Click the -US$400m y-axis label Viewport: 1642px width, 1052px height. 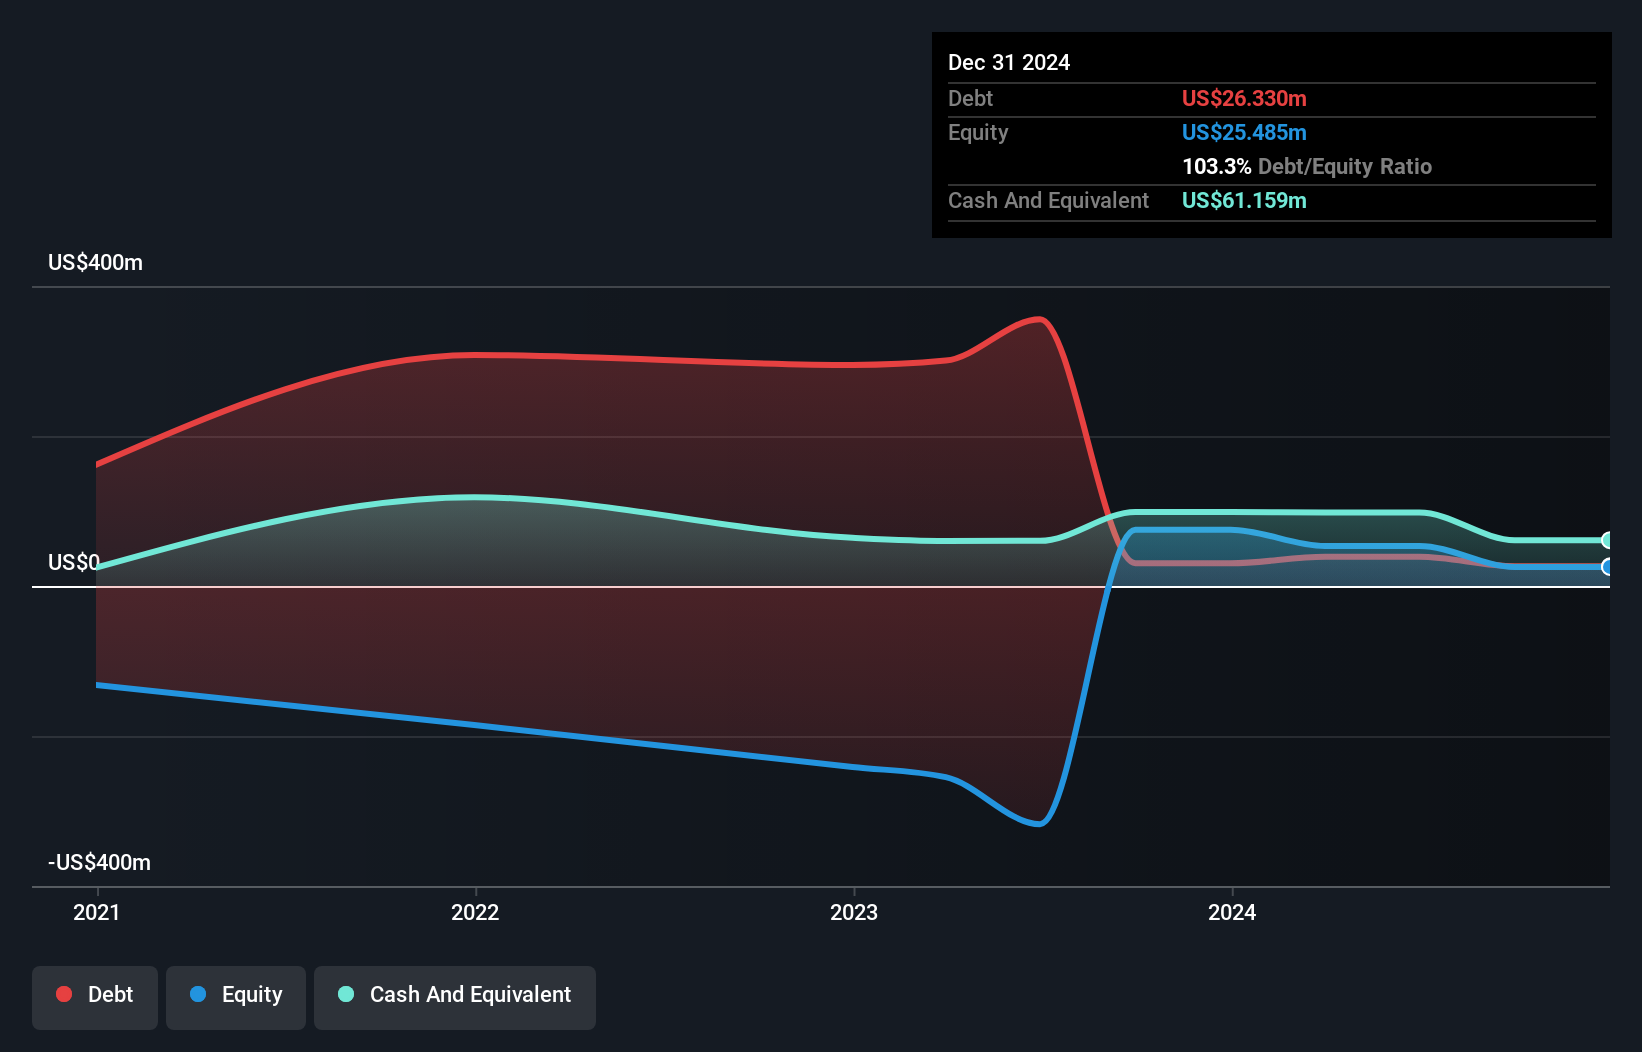pyautogui.click(x=99, y=862)
